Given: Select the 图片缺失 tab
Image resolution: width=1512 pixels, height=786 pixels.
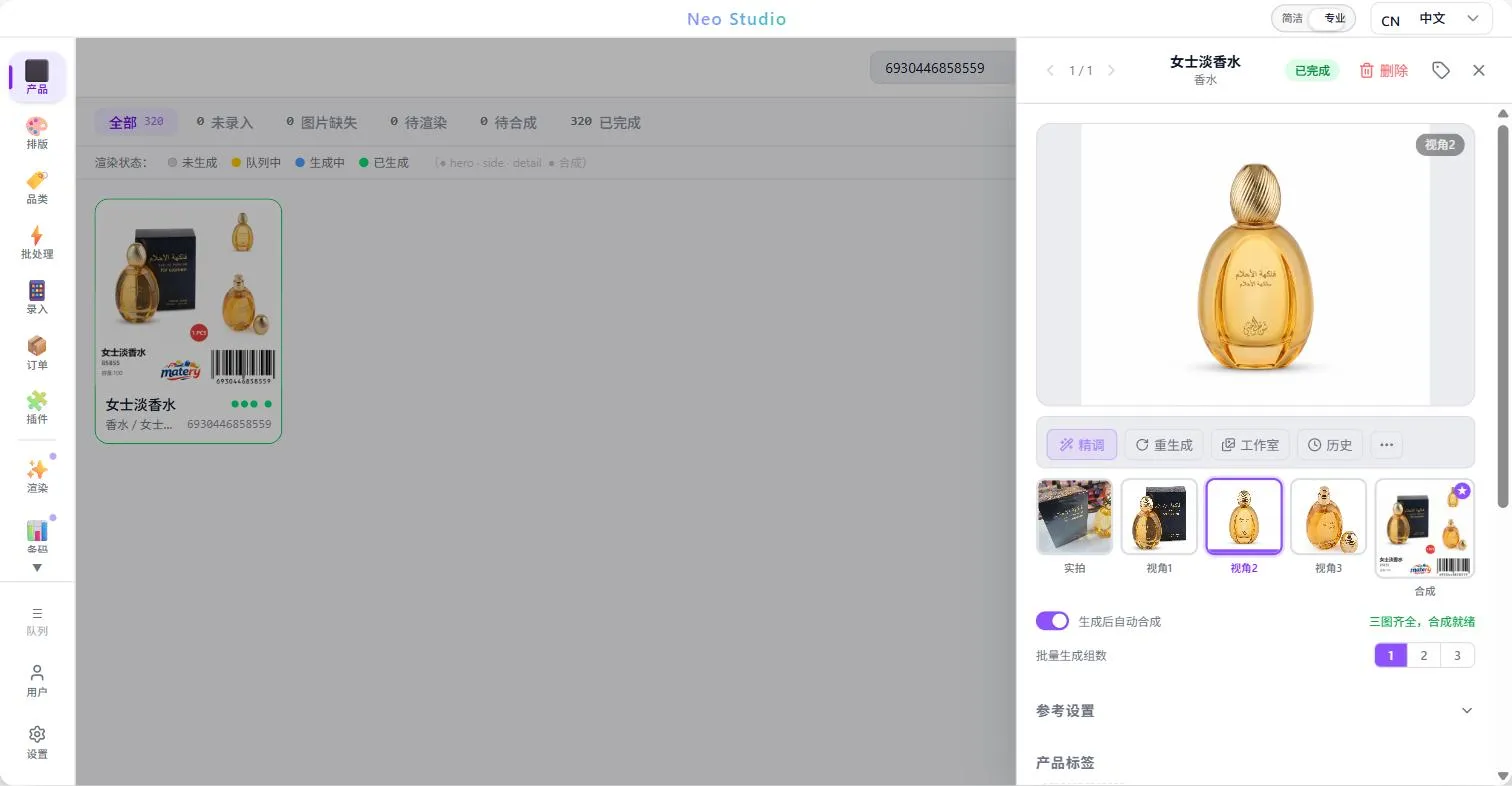Looking at the screenshot, I should (321, 122).
